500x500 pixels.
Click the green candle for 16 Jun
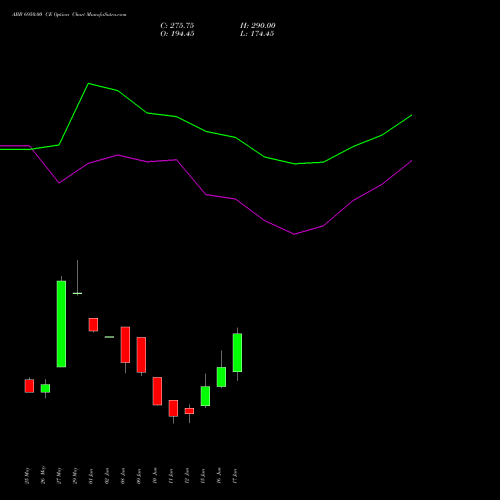tap(221, 377)
